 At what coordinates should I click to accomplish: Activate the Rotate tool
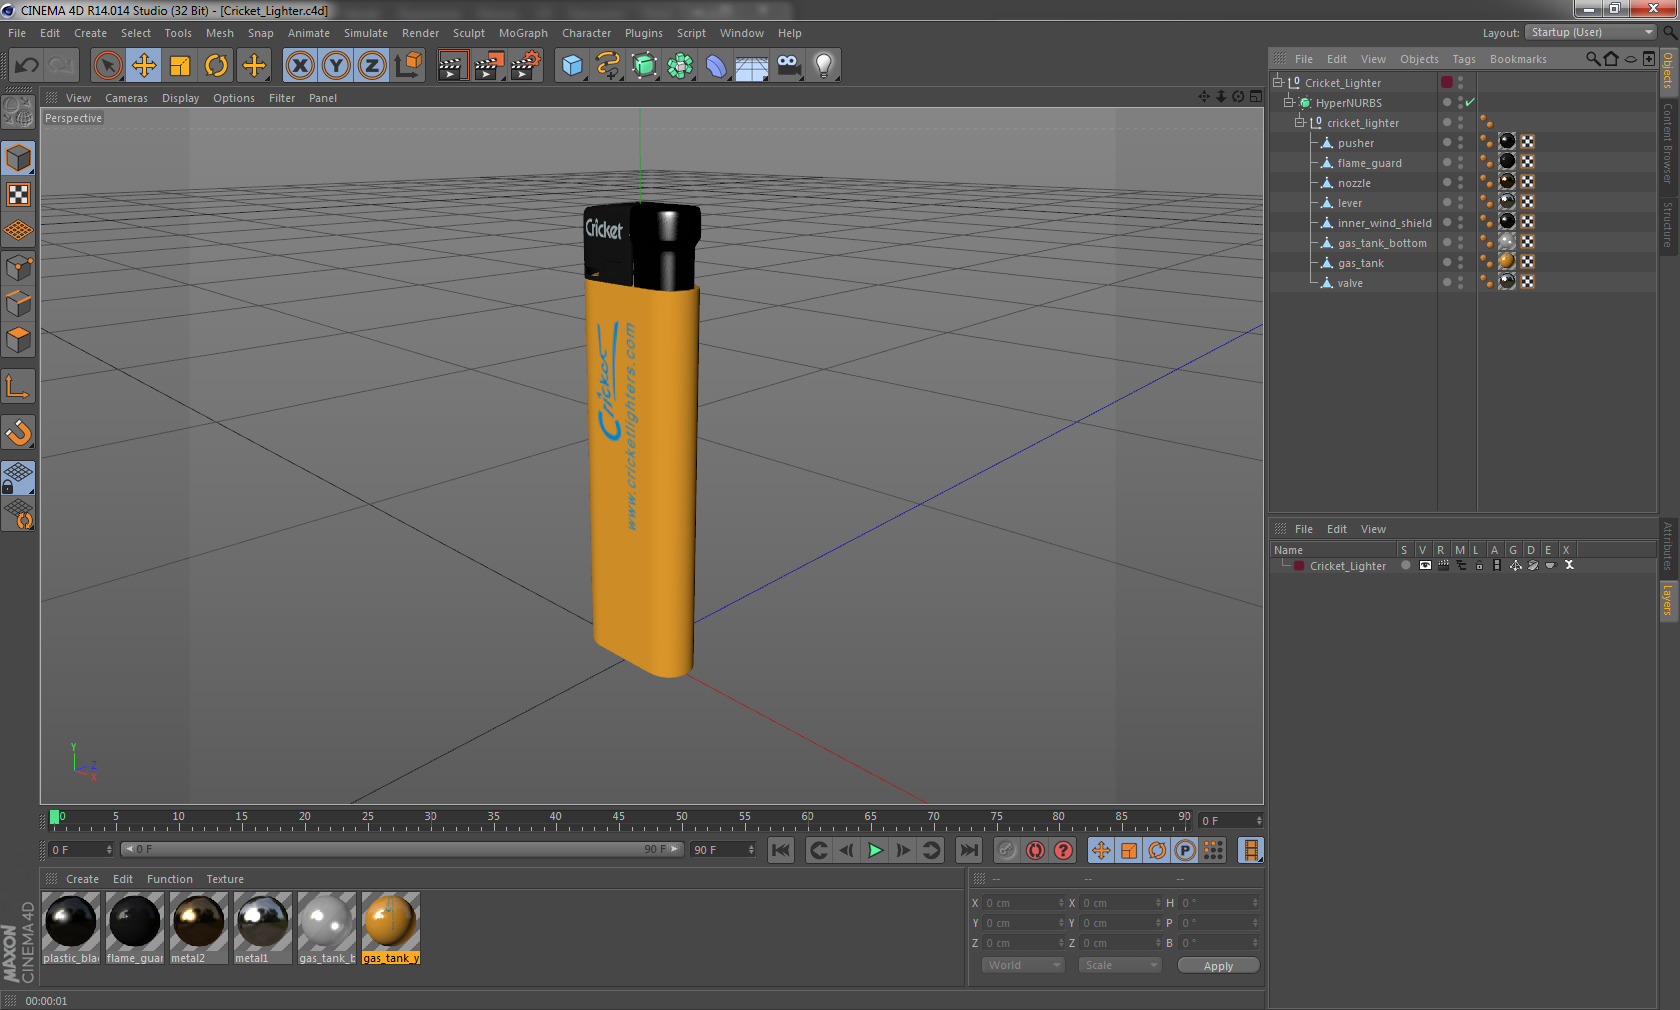(216, 66)
